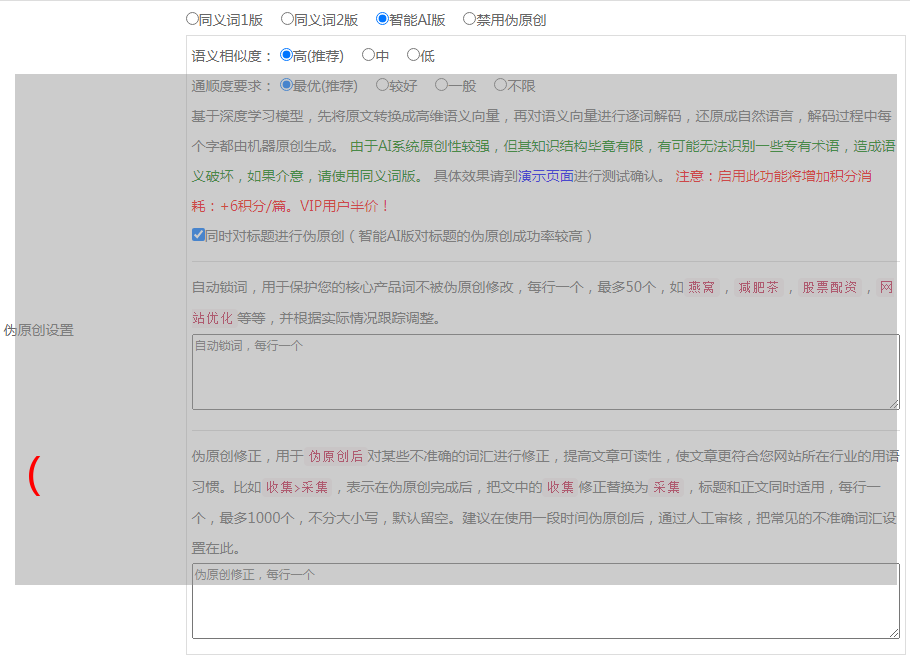Set 语义相似度 to 高(推荐)
The width and height of the screenshot is (911, 658).
click(x=287, y=56)
